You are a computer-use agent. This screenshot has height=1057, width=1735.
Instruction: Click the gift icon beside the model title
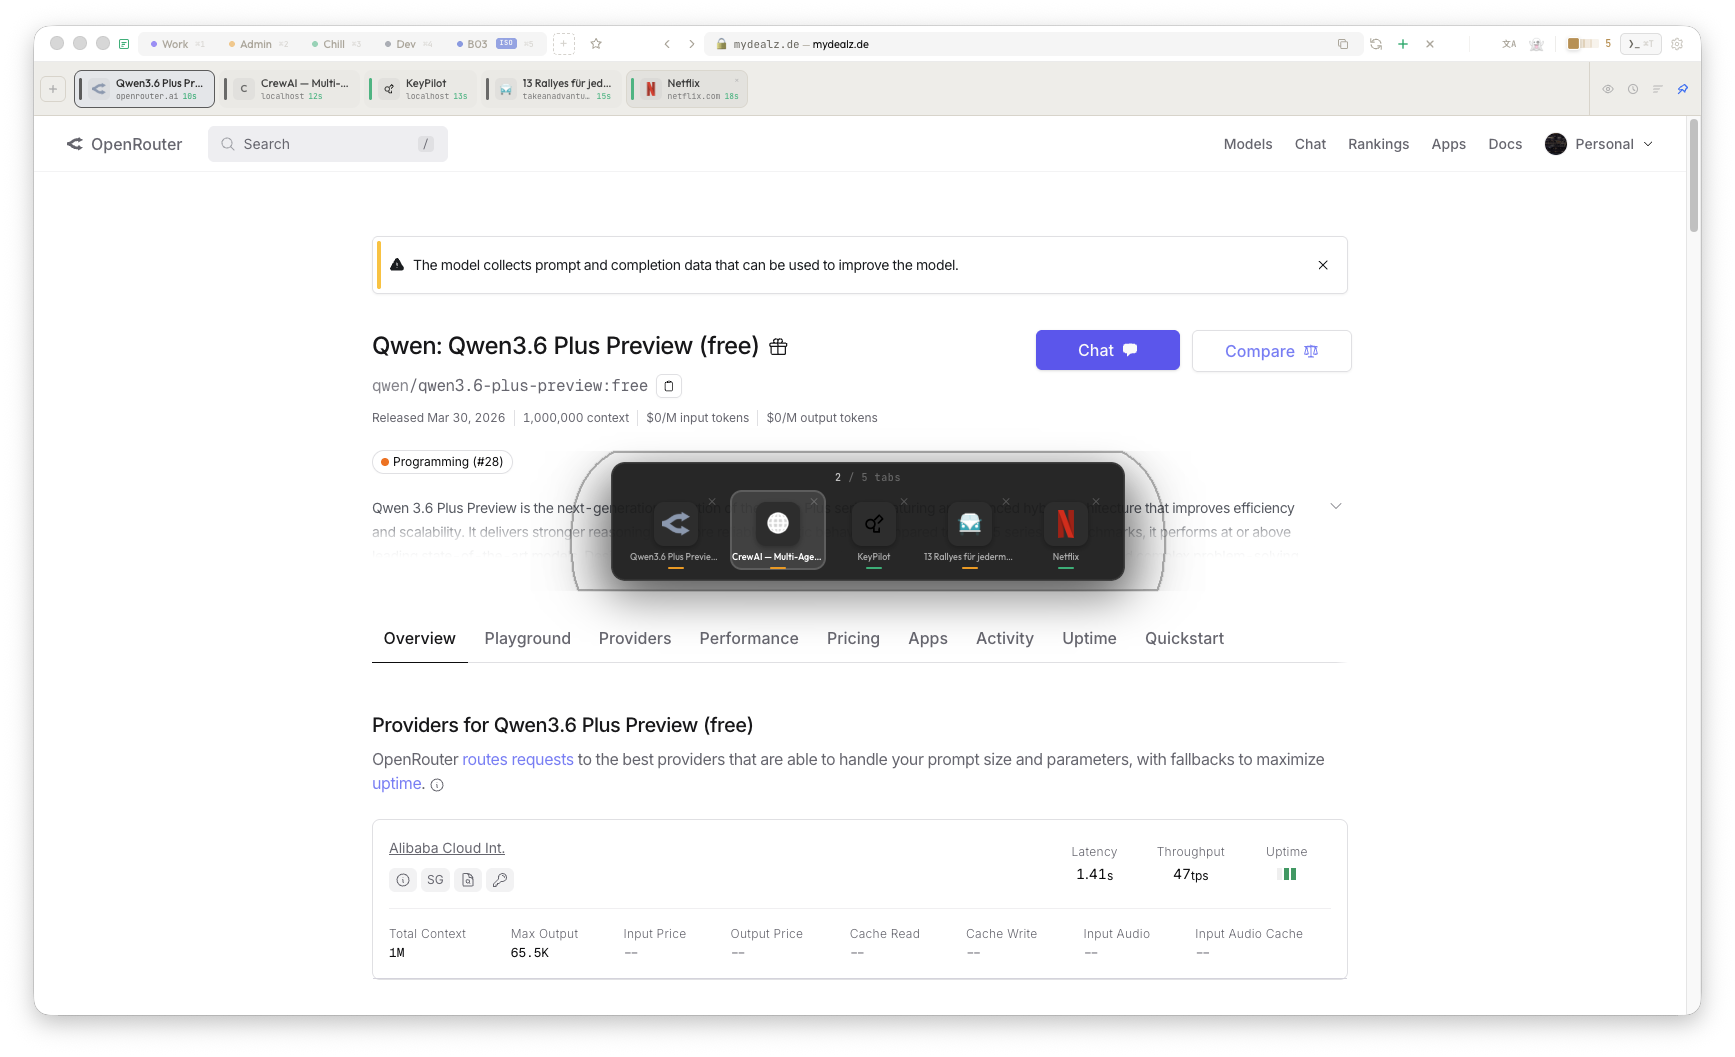pyautogui.click(x=779, y=347)
